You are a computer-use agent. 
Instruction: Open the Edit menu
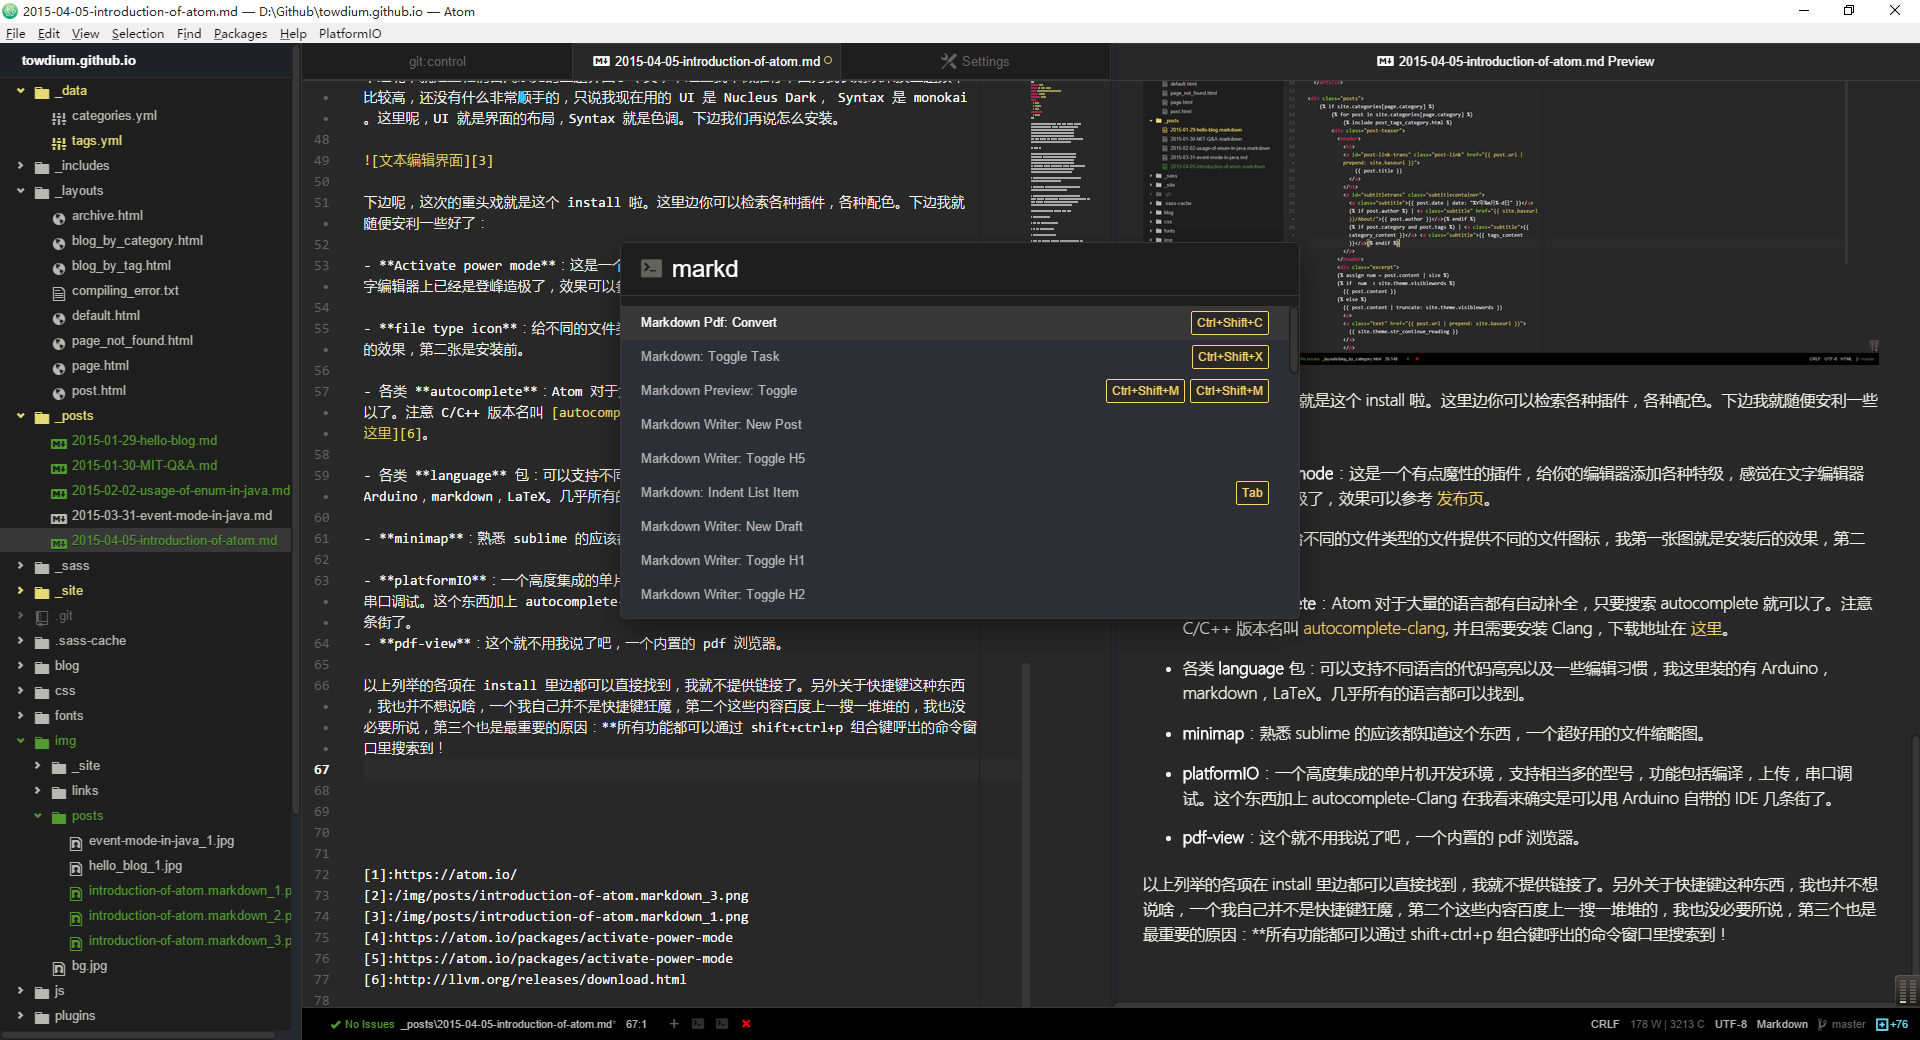click(x=49, y=33)
